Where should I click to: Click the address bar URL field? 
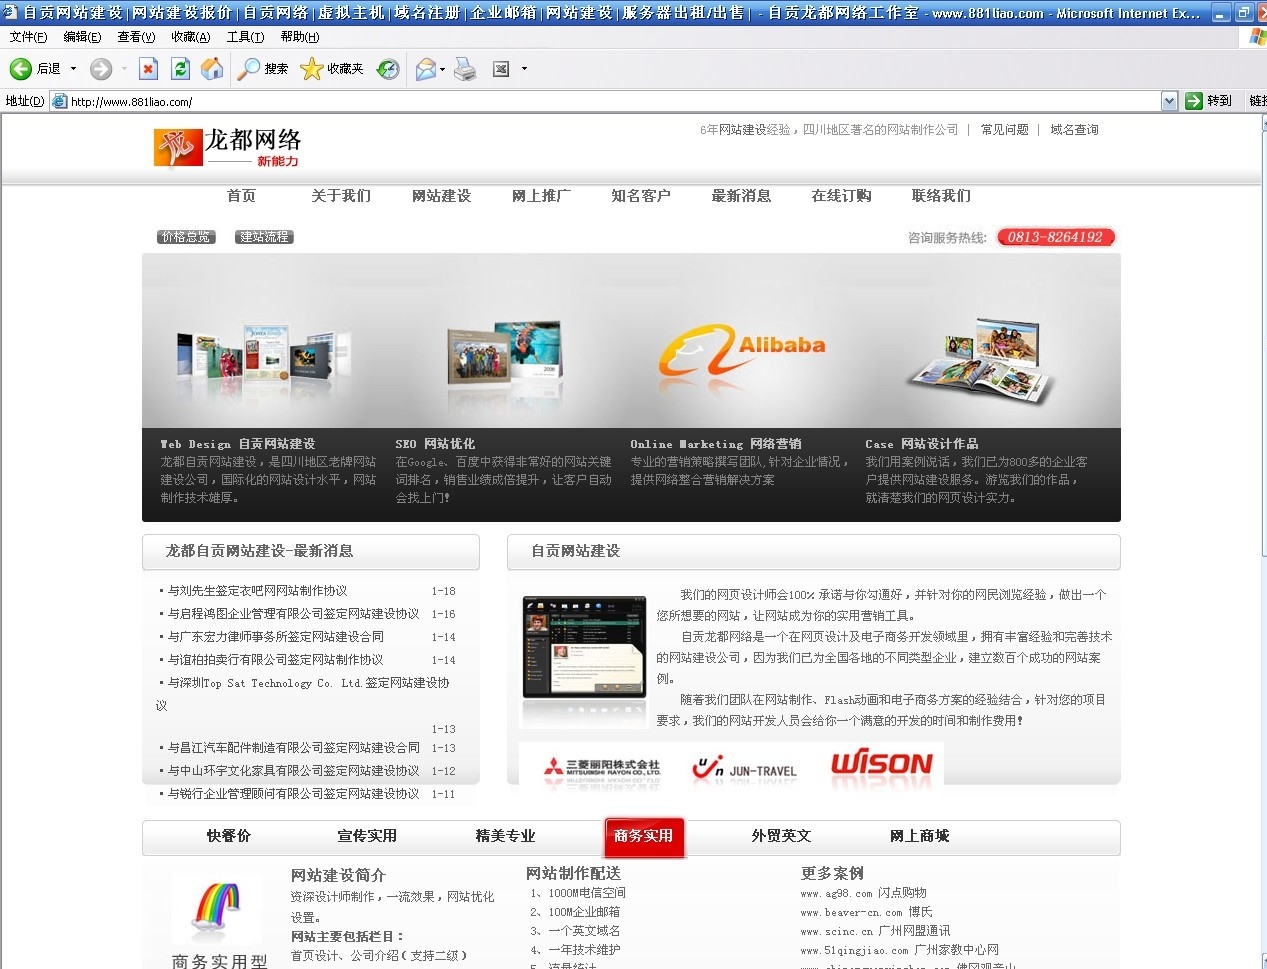(x=600, y=101)
